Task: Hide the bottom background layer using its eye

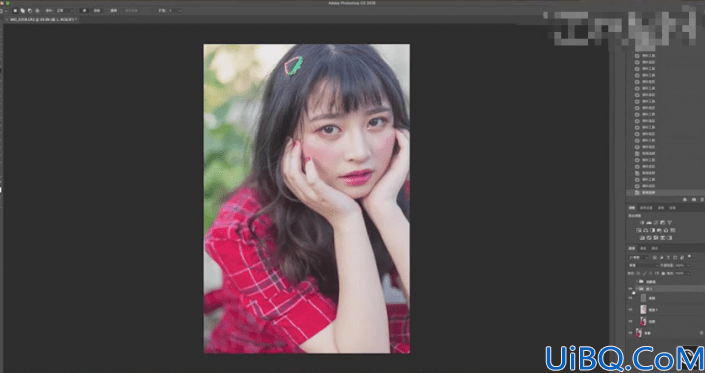Action: coord(630,333)
